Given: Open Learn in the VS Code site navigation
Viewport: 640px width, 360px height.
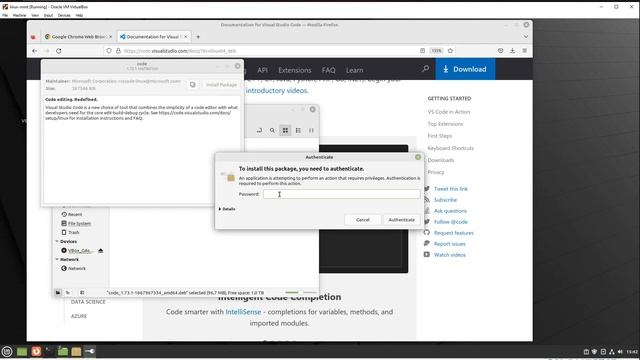Looking at the screenshot, I should tap(354, 70).
